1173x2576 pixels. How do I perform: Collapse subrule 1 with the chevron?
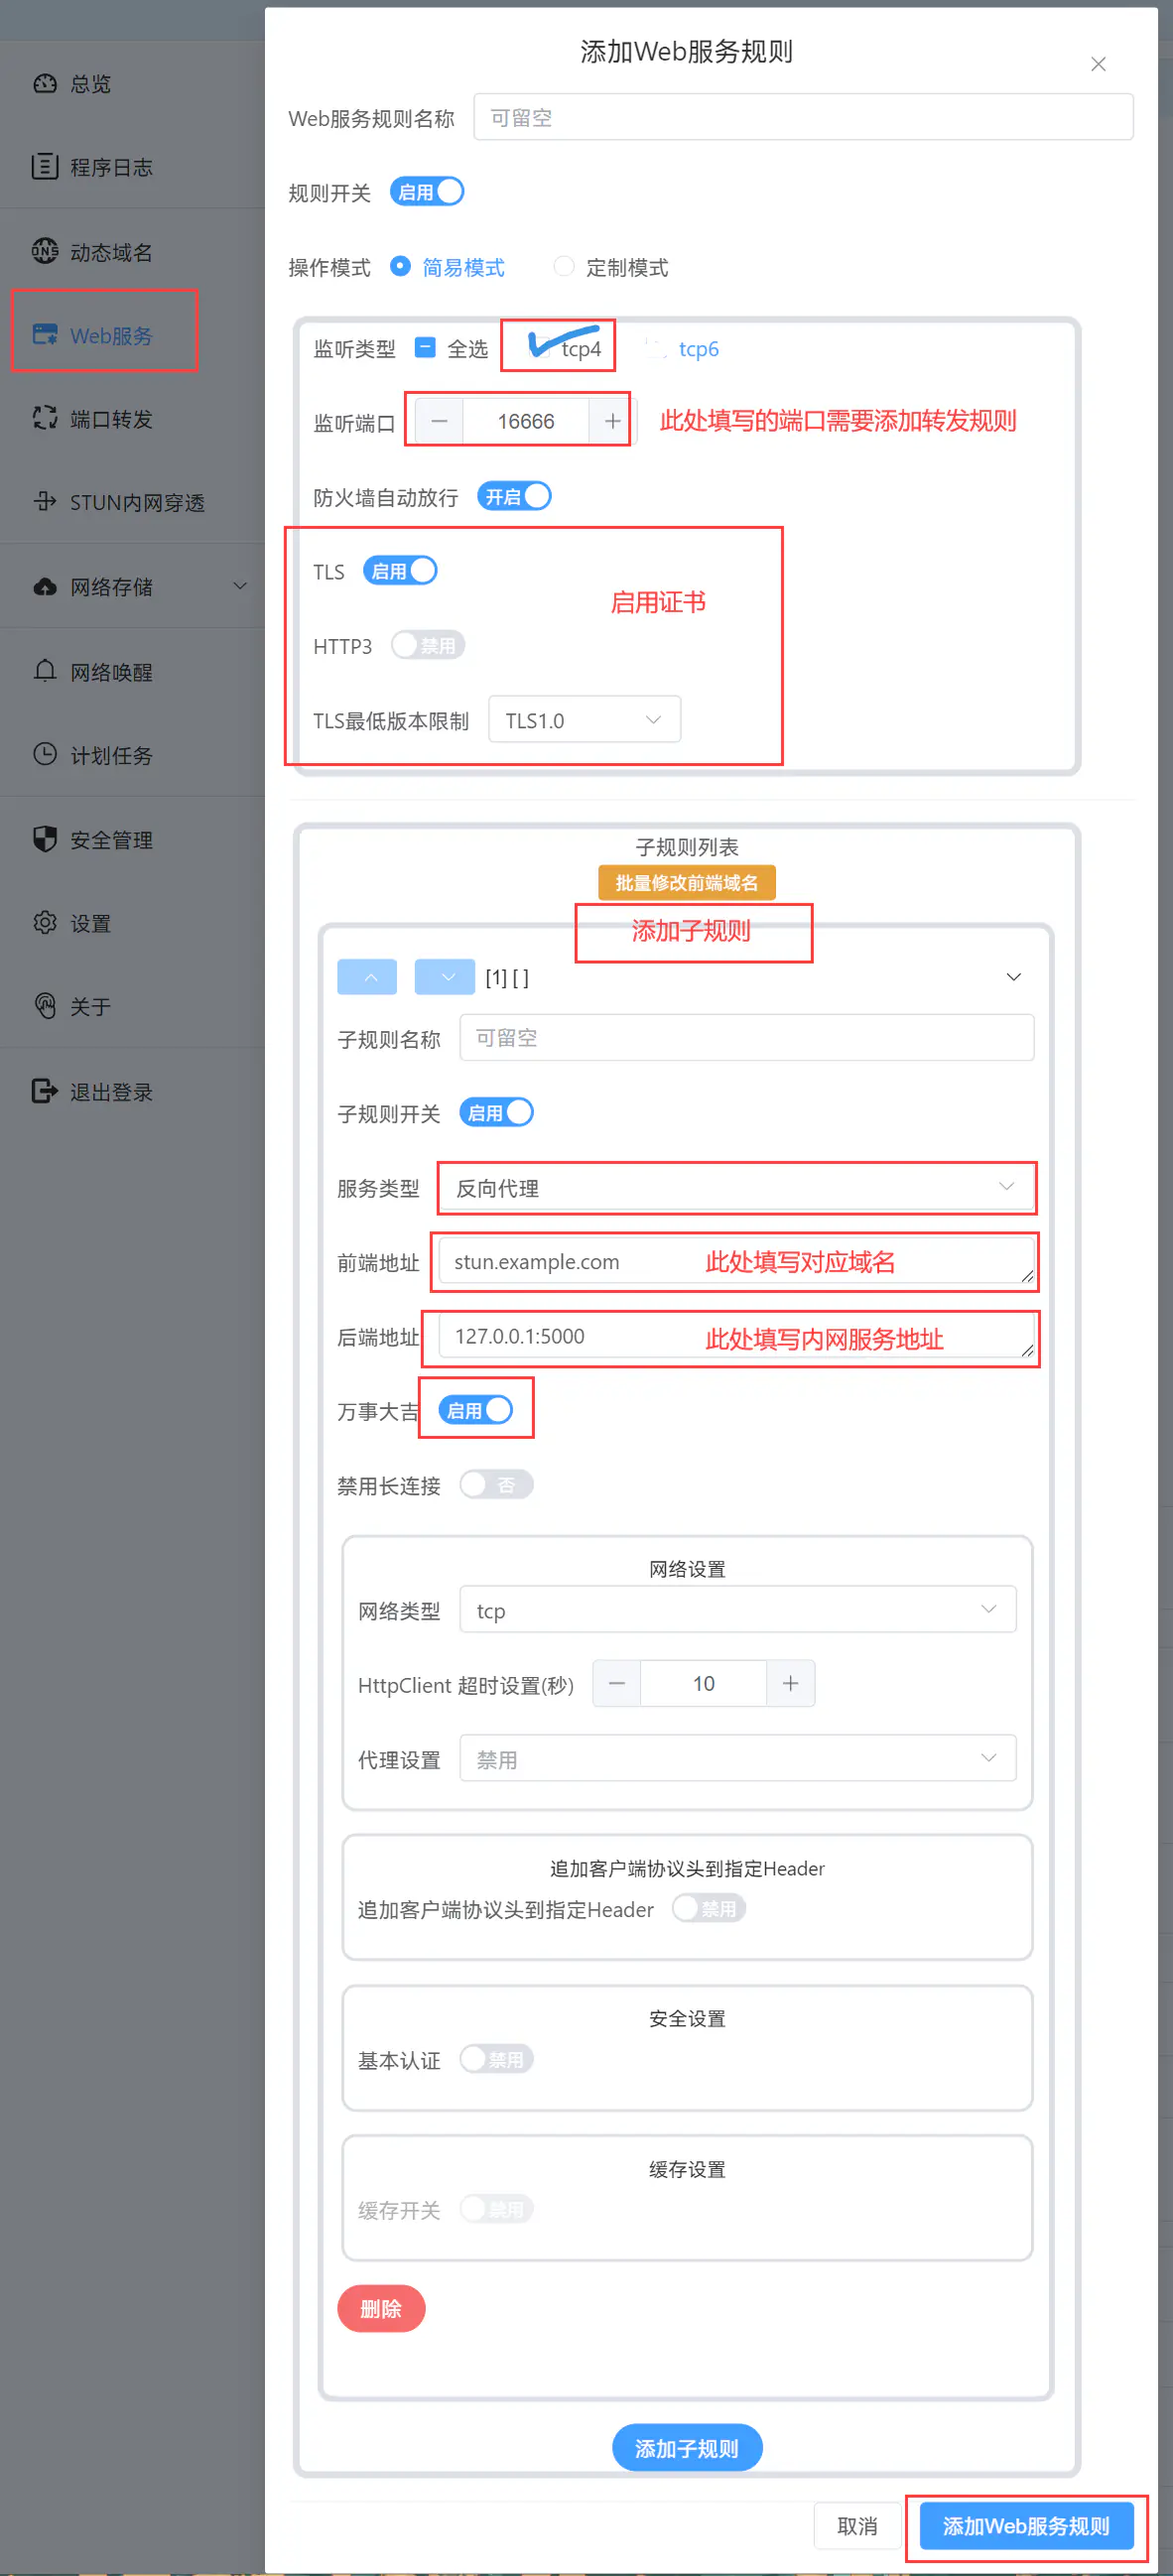(1013, 977)
